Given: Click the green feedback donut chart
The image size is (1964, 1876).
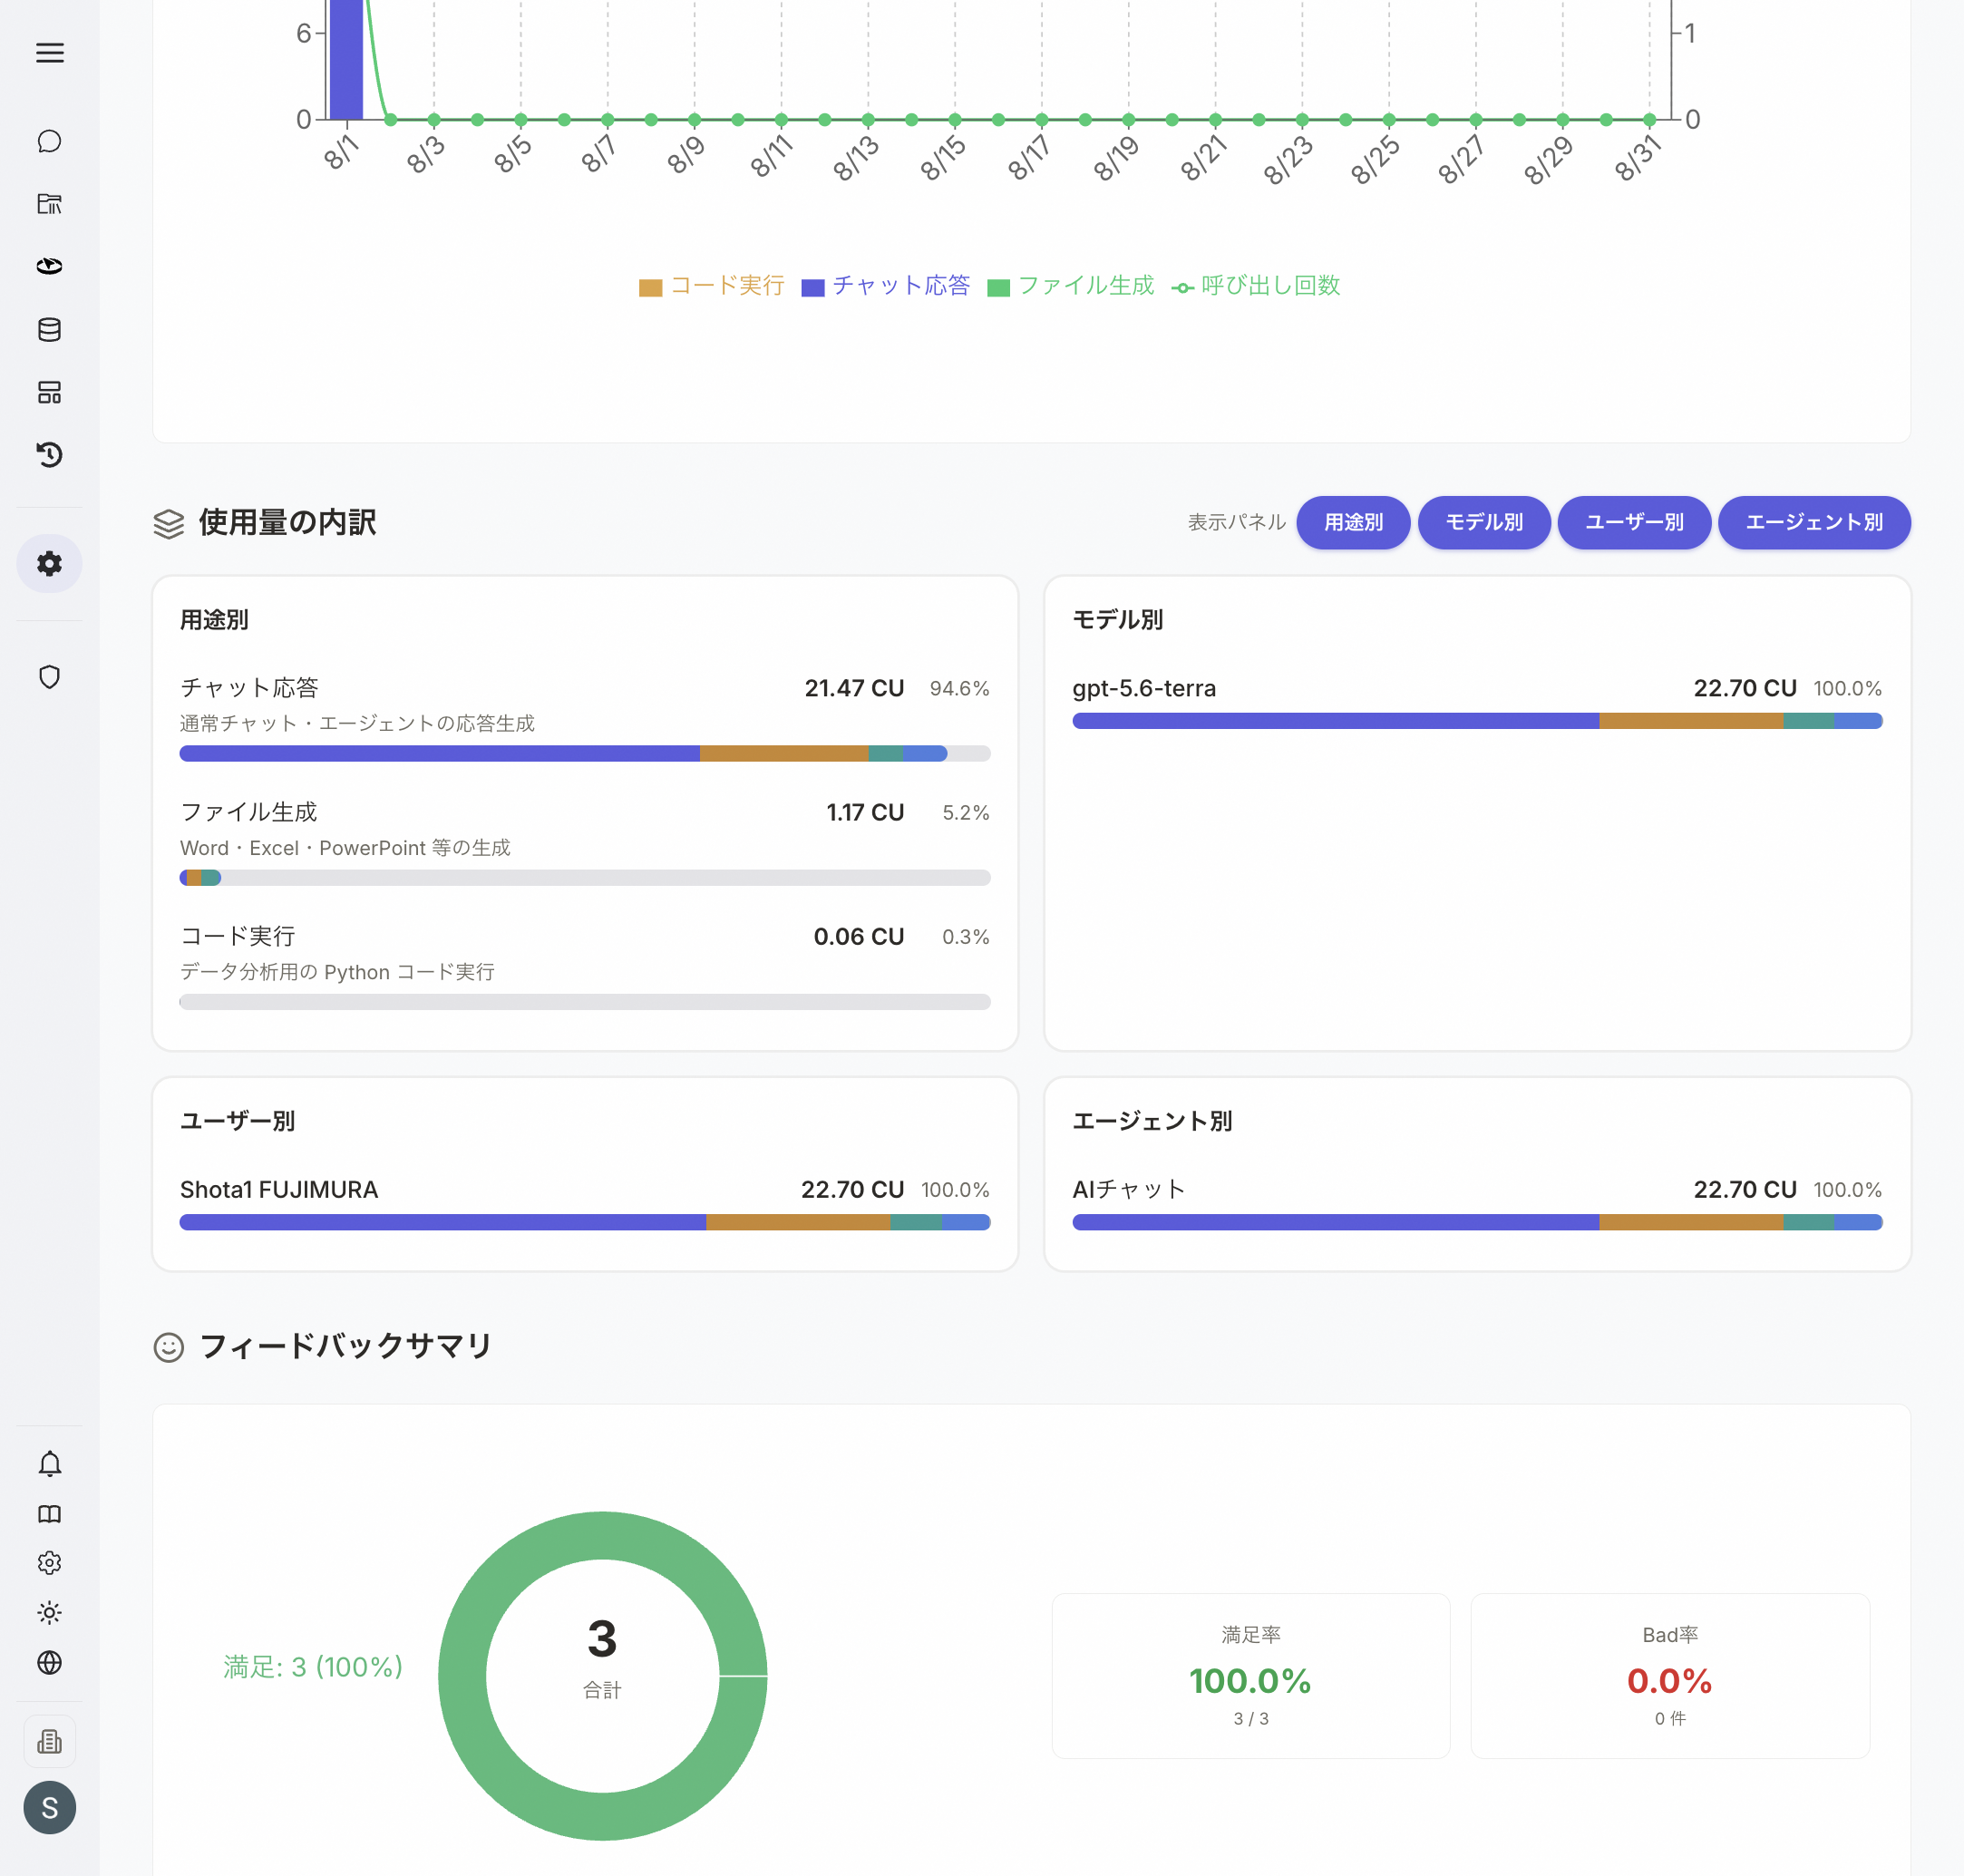Looking at the screenshot, I should (602, 1675).
